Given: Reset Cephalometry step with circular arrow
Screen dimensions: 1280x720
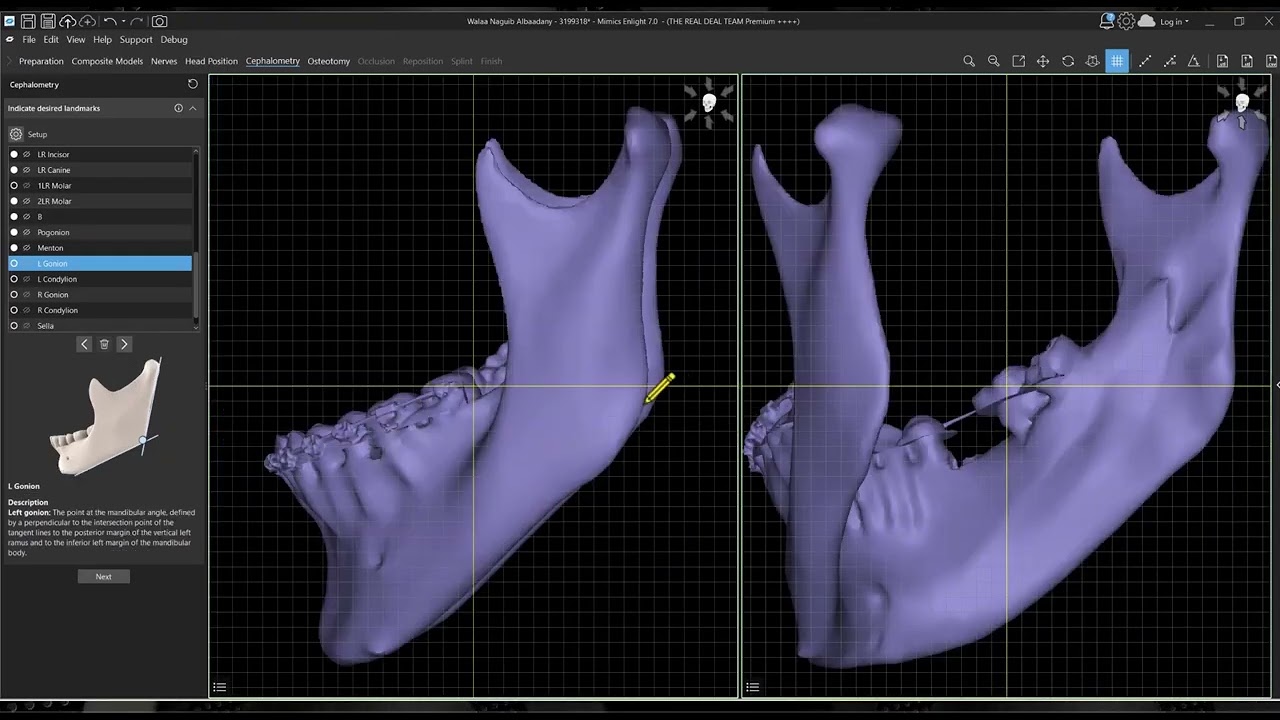Looking at the screenshot, I should 193,85.
